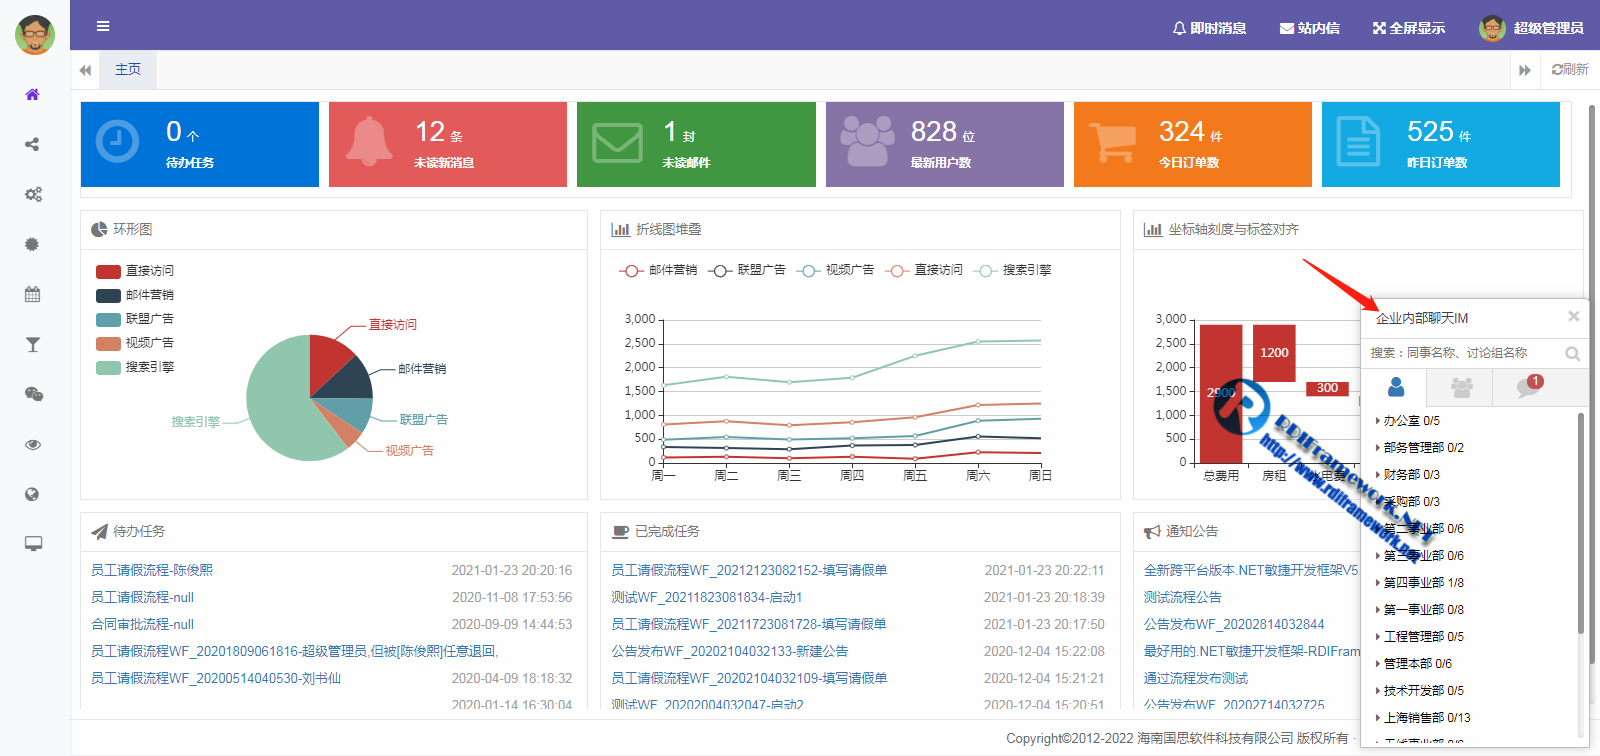Expand the 工程管理部 0/5 department

tap(1420, 637)
